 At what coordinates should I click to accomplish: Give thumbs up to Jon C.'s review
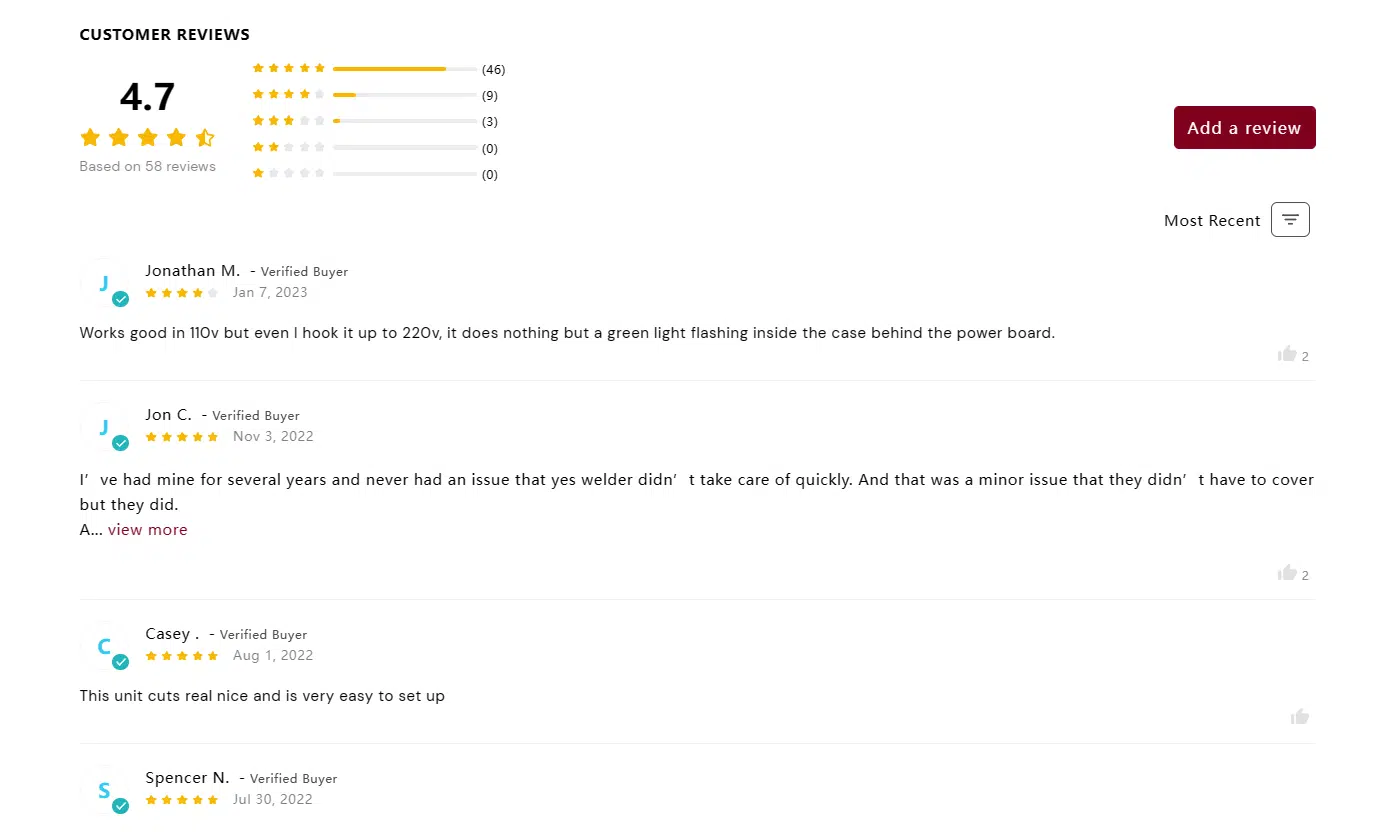coord(1287,573)
